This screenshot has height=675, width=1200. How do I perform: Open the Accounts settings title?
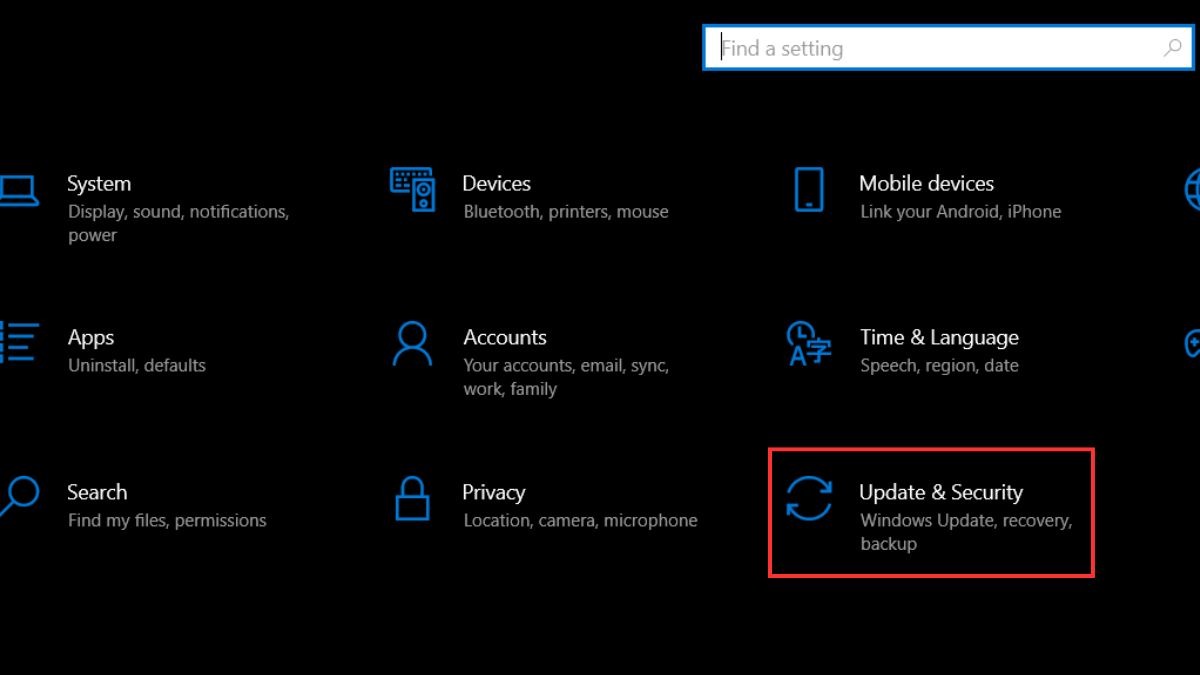[x=505, y=338]
